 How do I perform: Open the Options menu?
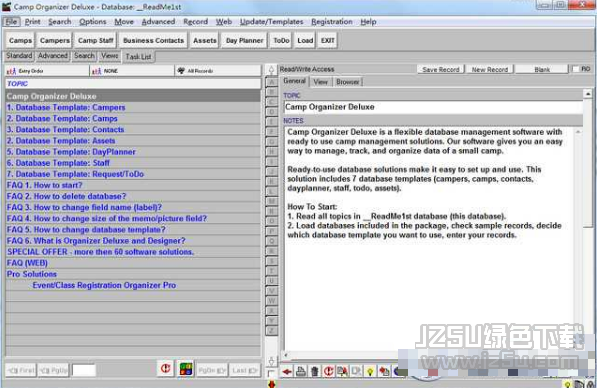[x=93, y=22]
